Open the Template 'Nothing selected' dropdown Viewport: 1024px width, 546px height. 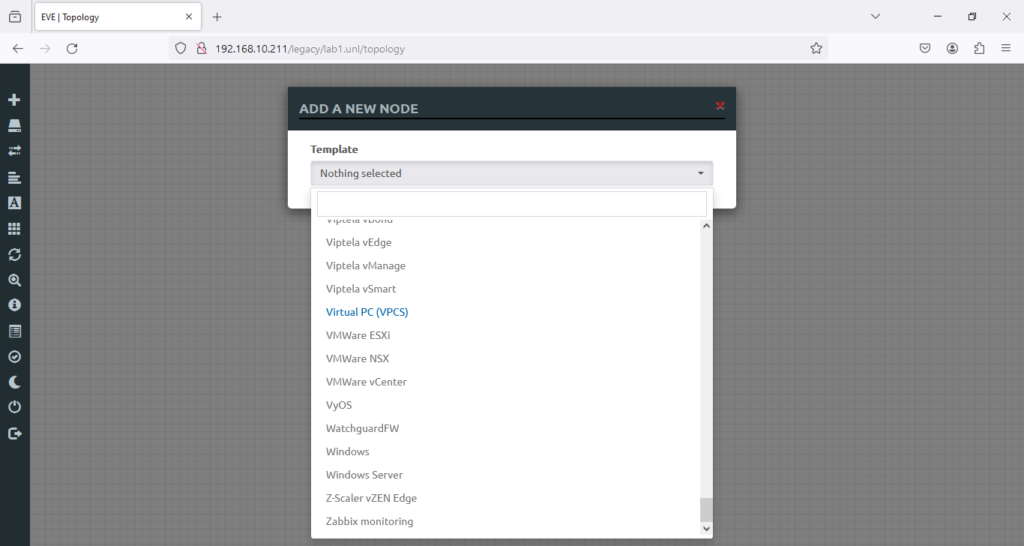[x=511, y=174]
